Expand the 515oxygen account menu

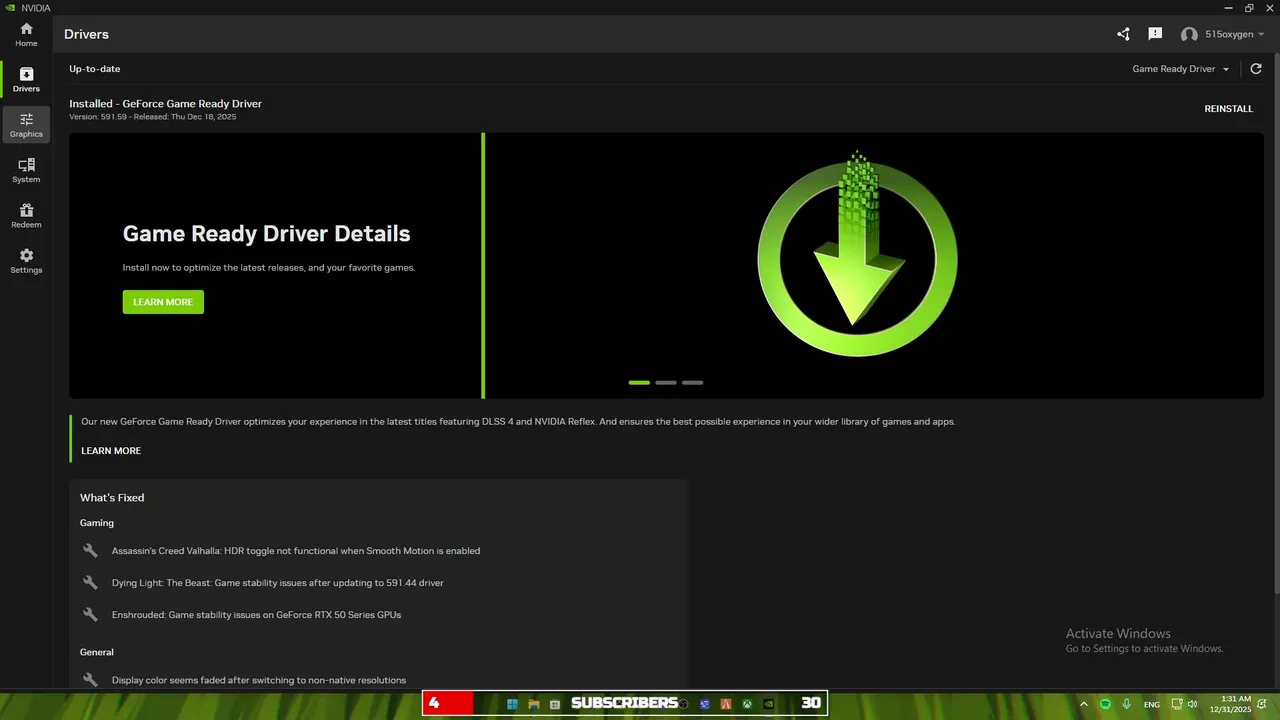coord(1234,34)
